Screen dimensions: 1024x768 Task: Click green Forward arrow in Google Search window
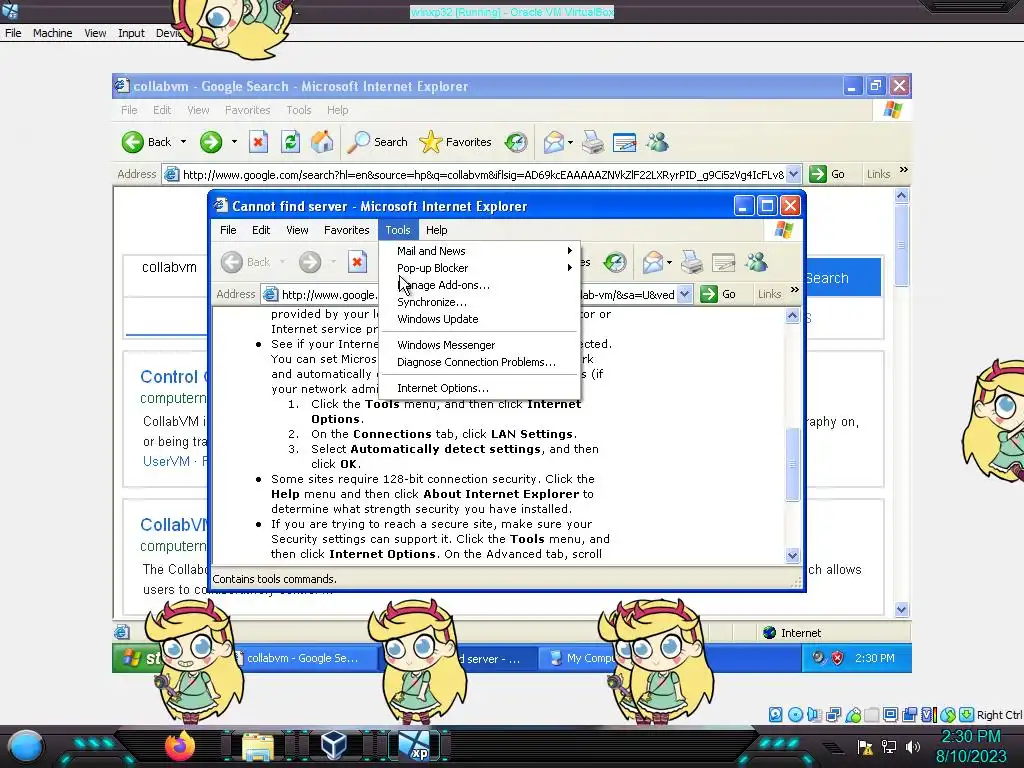click(x=211, y=142)
